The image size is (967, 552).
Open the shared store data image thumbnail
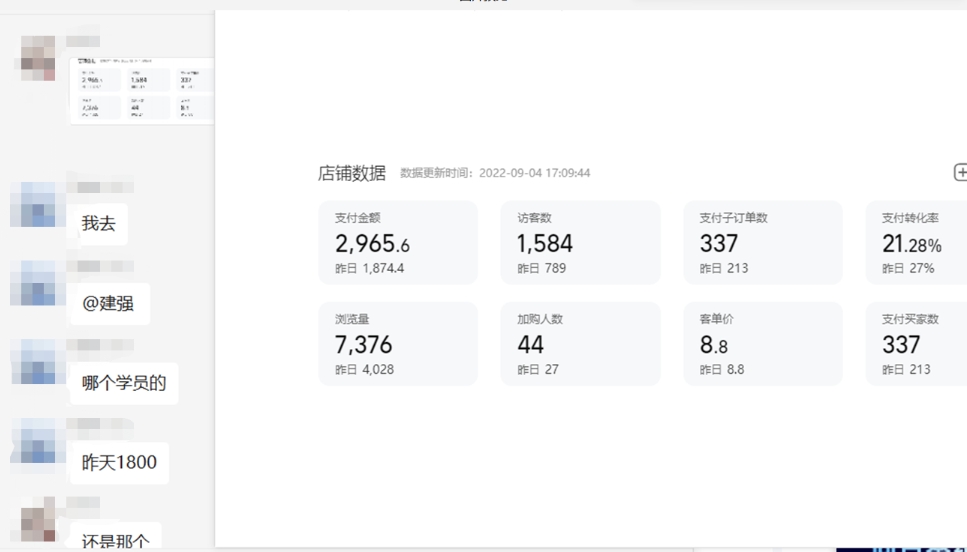pos(142,90)
